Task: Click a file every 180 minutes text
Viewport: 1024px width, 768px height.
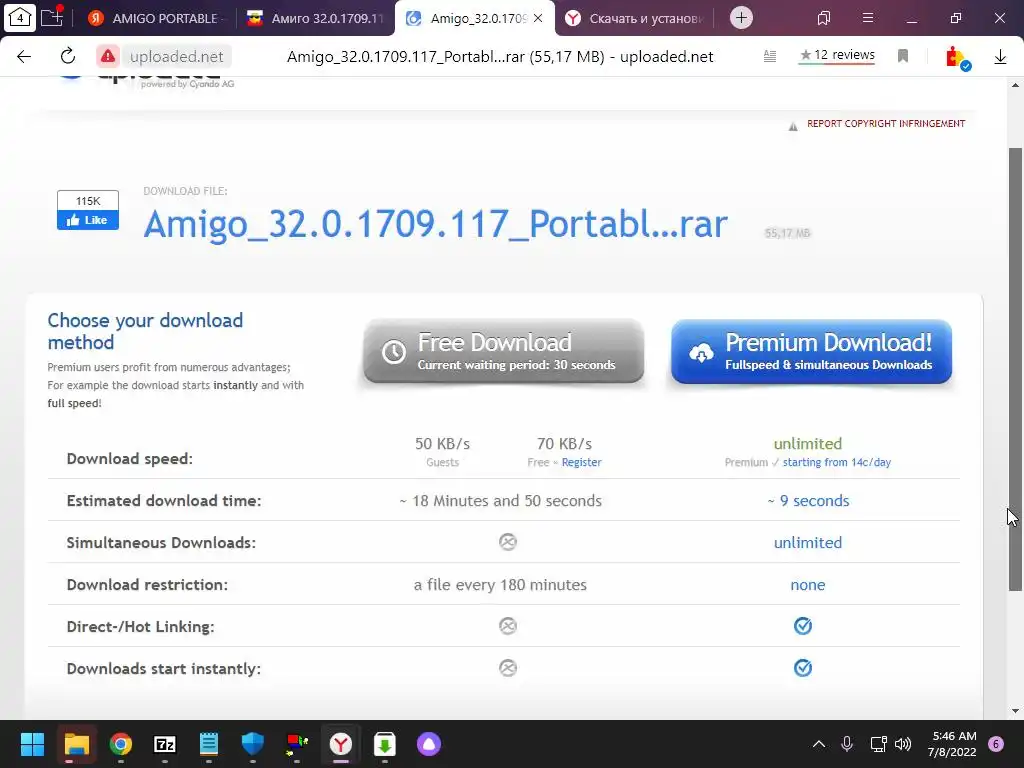Action: click(500, 584)
